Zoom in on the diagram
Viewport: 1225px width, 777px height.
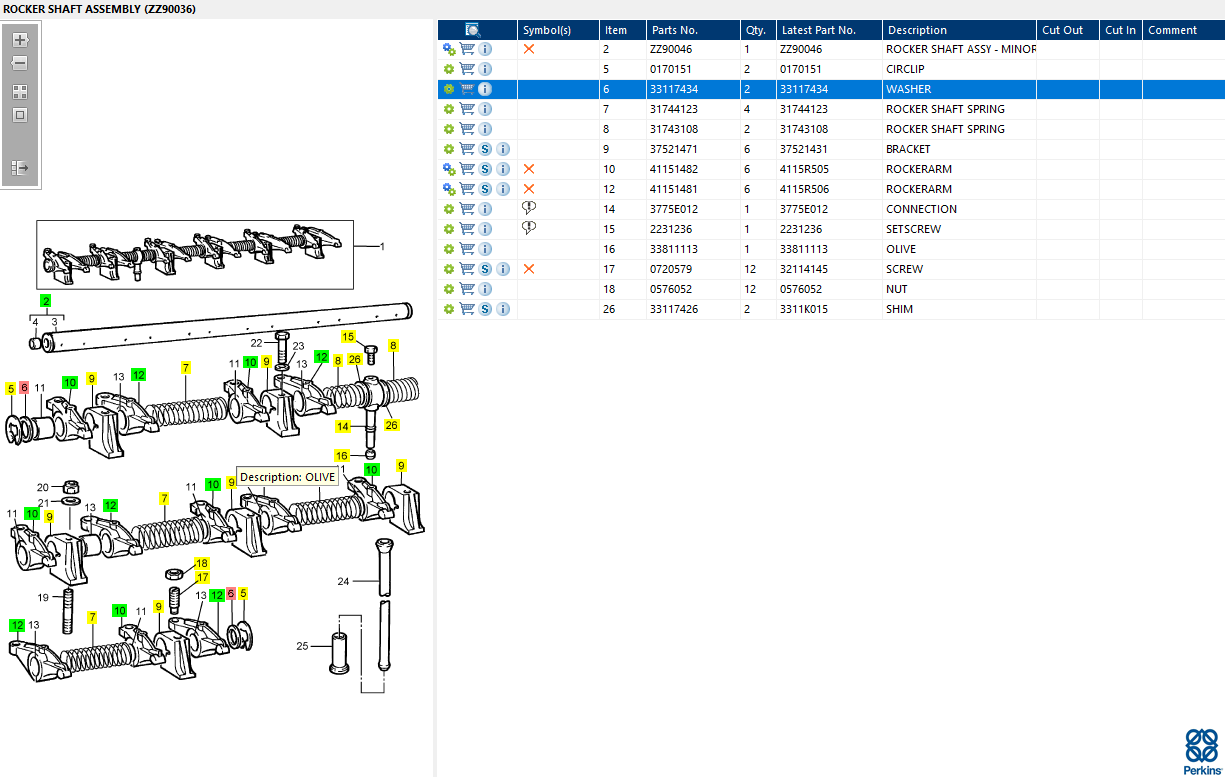[20, 41]
